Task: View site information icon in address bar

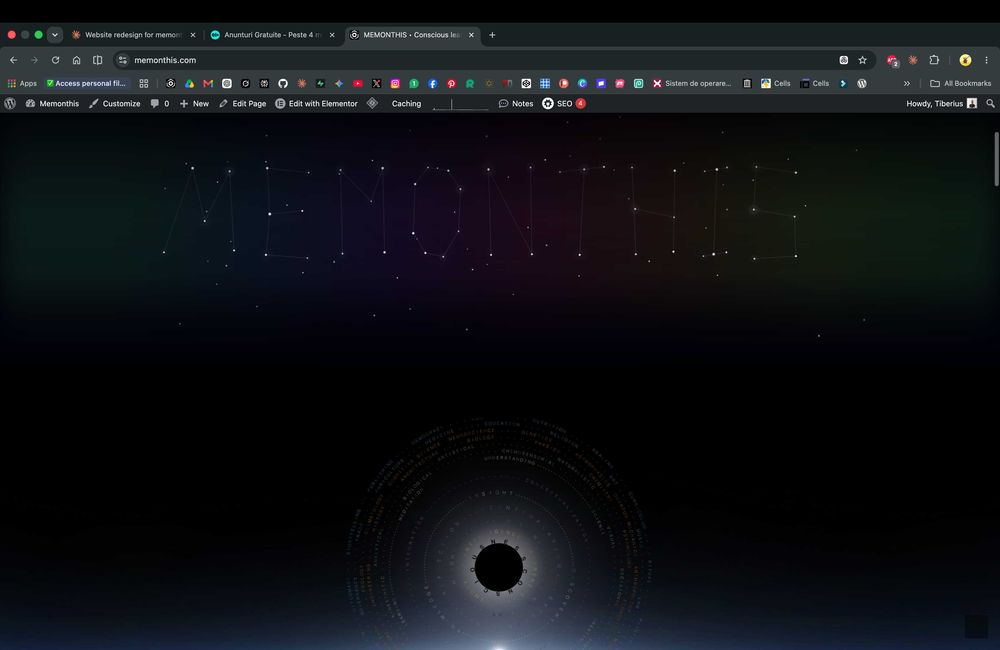Action: coord(122,60)
